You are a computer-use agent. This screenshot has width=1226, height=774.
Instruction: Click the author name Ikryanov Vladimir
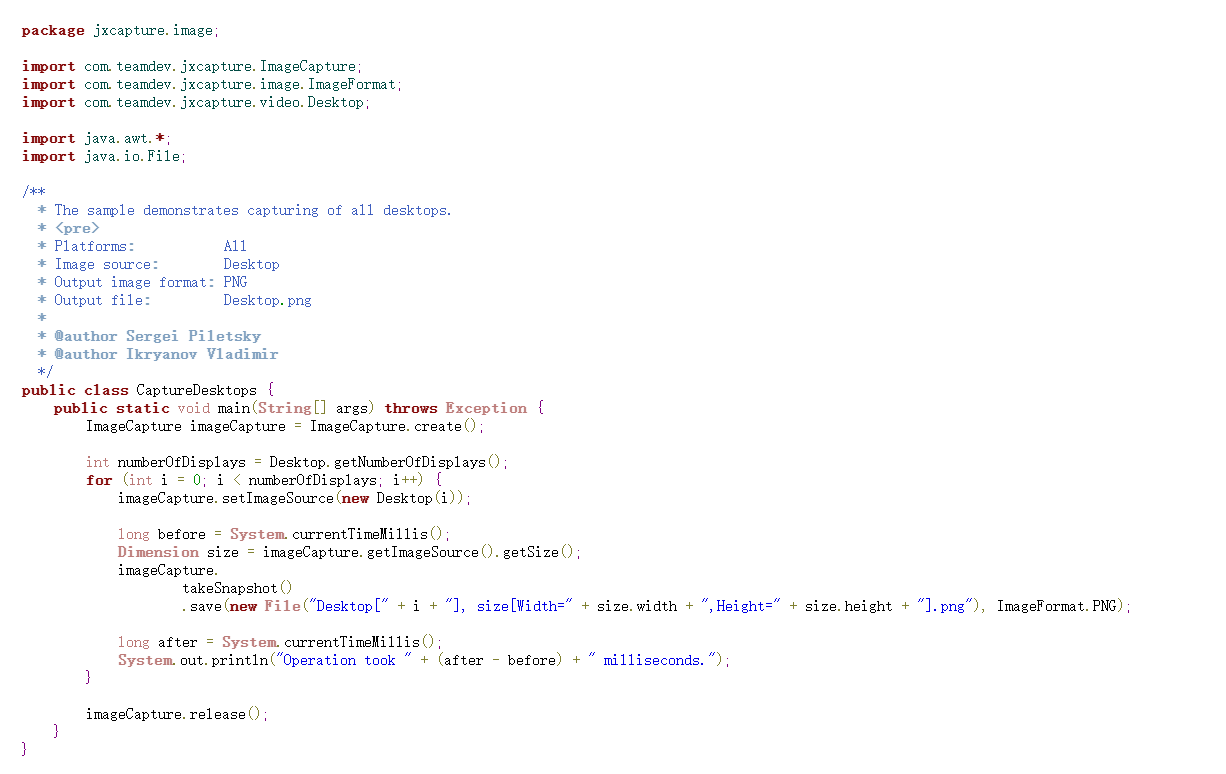click(x=201, y=354)
